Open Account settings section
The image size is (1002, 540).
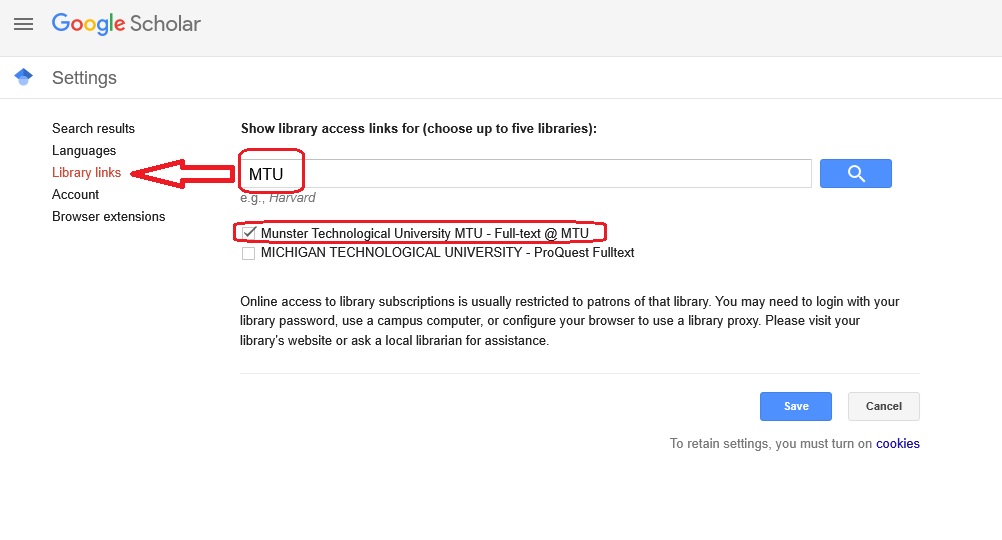point(75,194)
